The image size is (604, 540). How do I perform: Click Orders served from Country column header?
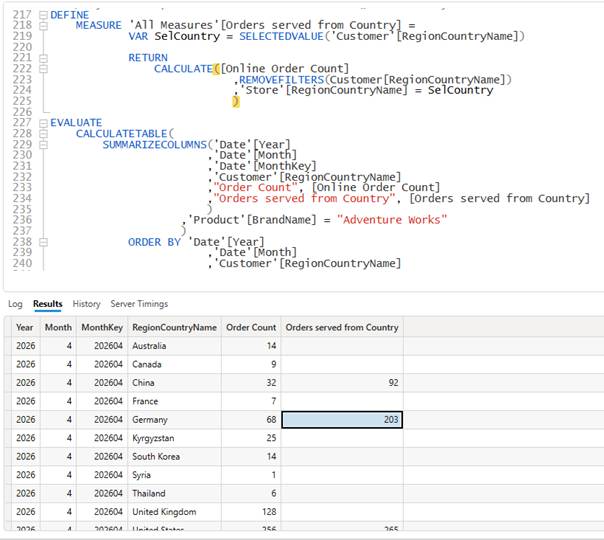pyautogui.click(x=342, y=327)
